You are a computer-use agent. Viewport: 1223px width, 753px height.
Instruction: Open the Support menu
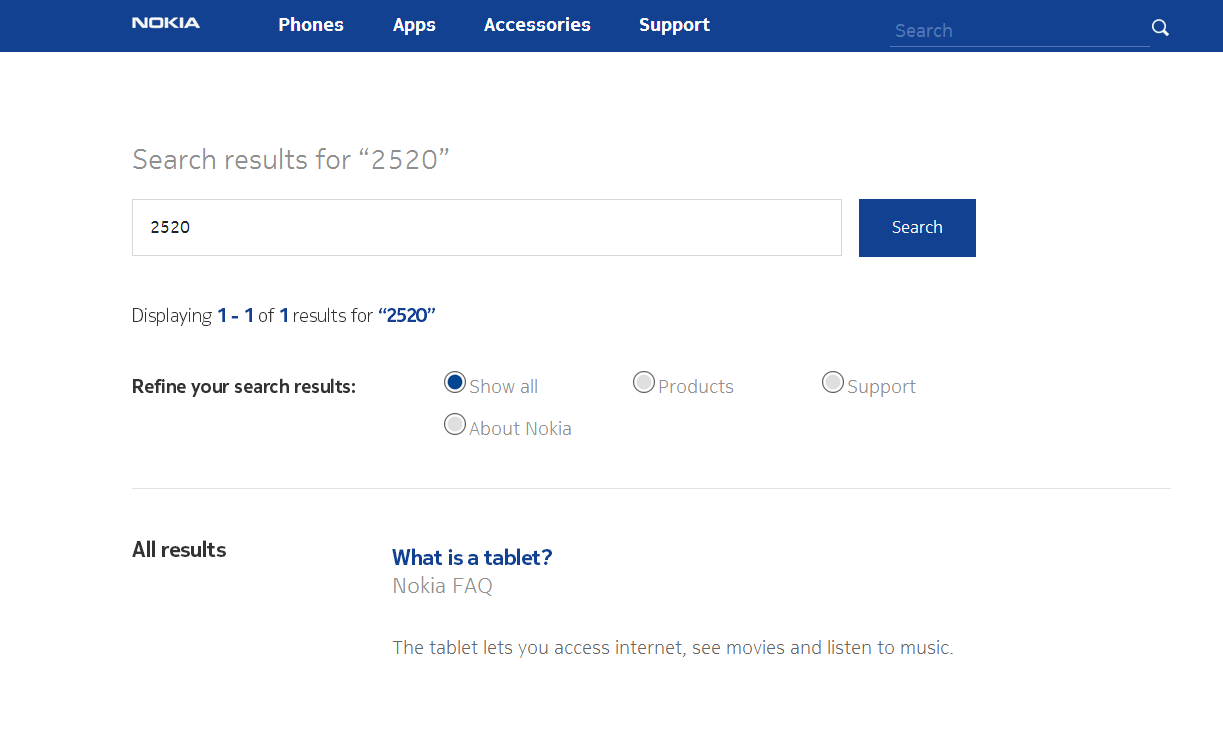[674, 25]
